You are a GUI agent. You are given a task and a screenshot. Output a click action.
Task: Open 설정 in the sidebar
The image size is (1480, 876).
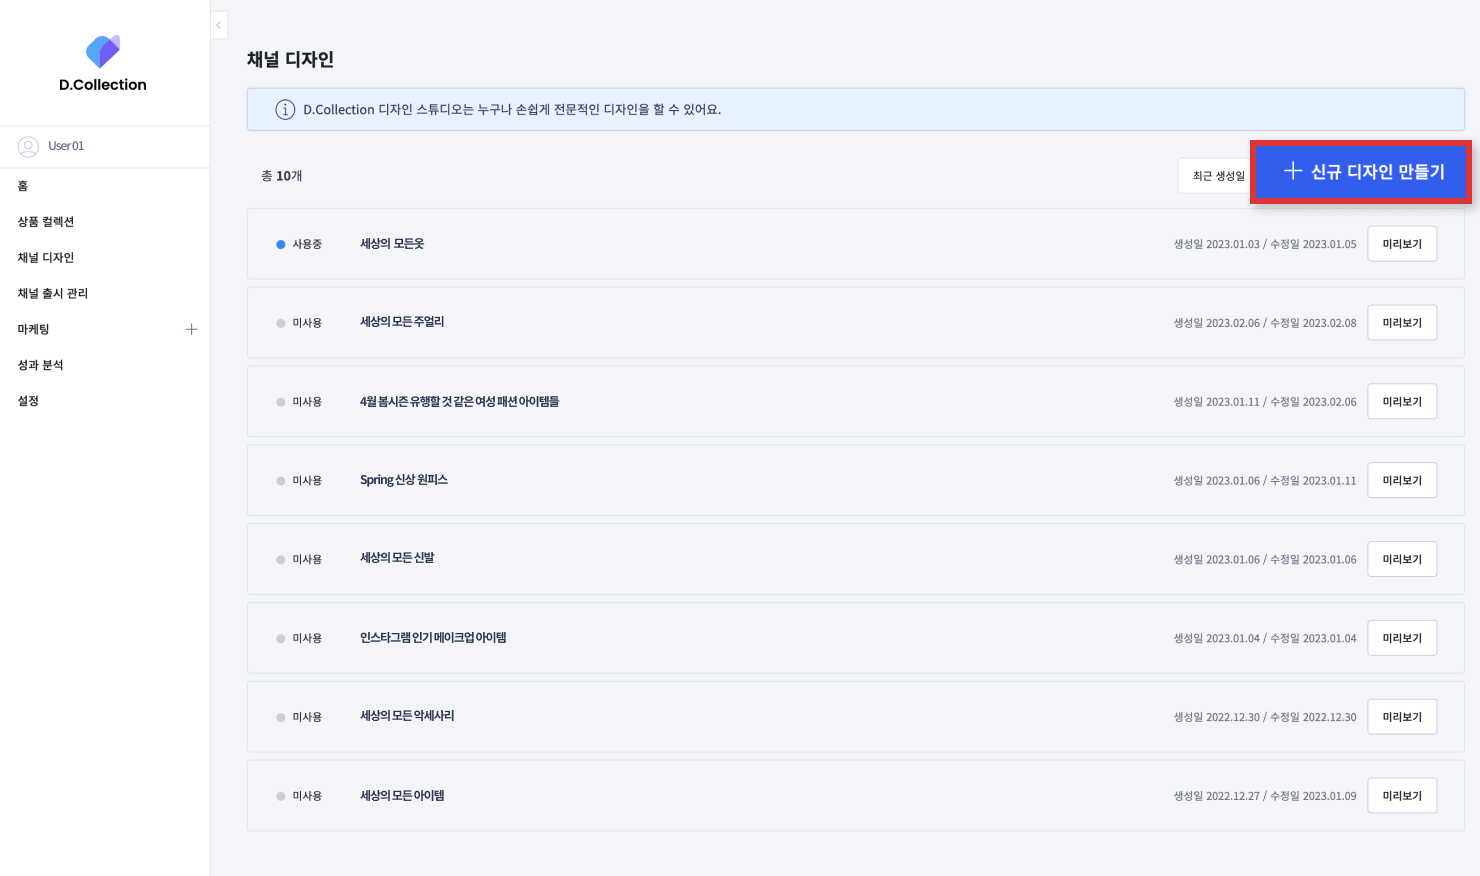click(x=28, y=401)
